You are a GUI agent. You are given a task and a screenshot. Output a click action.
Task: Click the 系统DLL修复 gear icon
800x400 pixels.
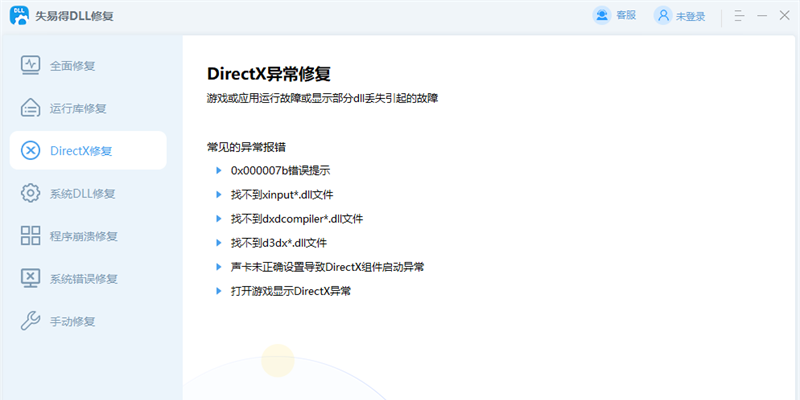coord(31,193)
